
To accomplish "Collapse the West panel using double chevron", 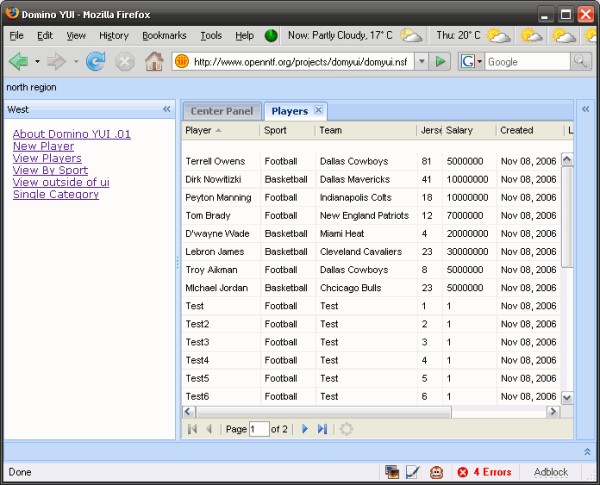I will 166,109.
